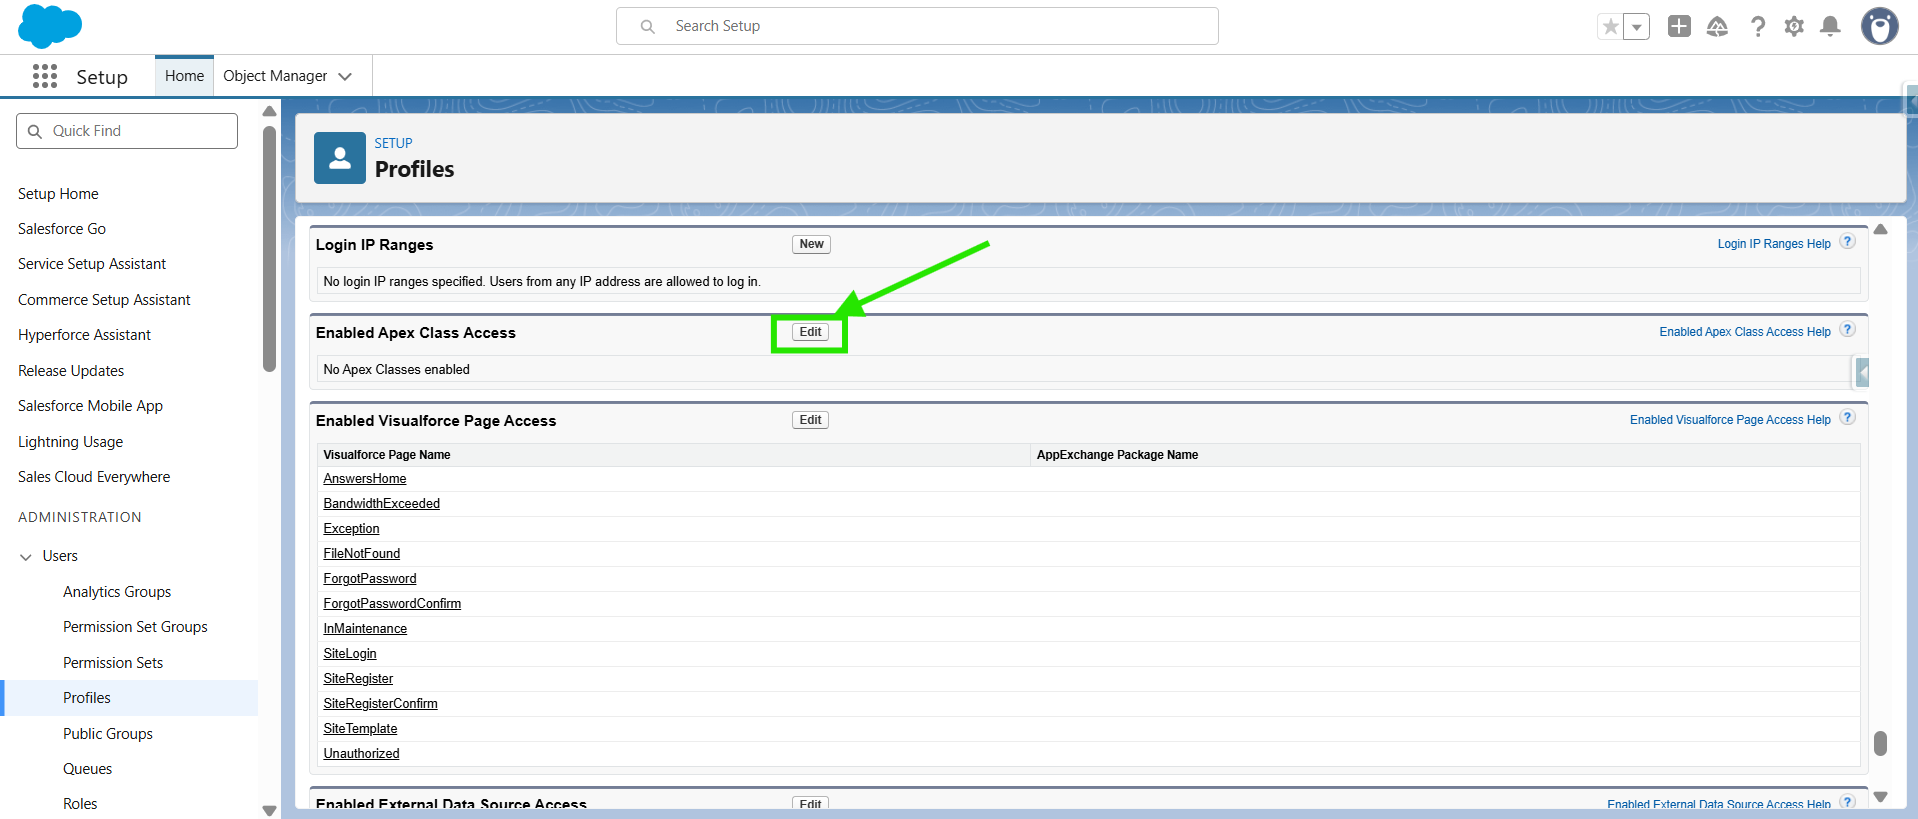Image resolution: width=1918 pixels, height=819 pixels.
Task: Open Permission Sets
Action: [113, 663]
